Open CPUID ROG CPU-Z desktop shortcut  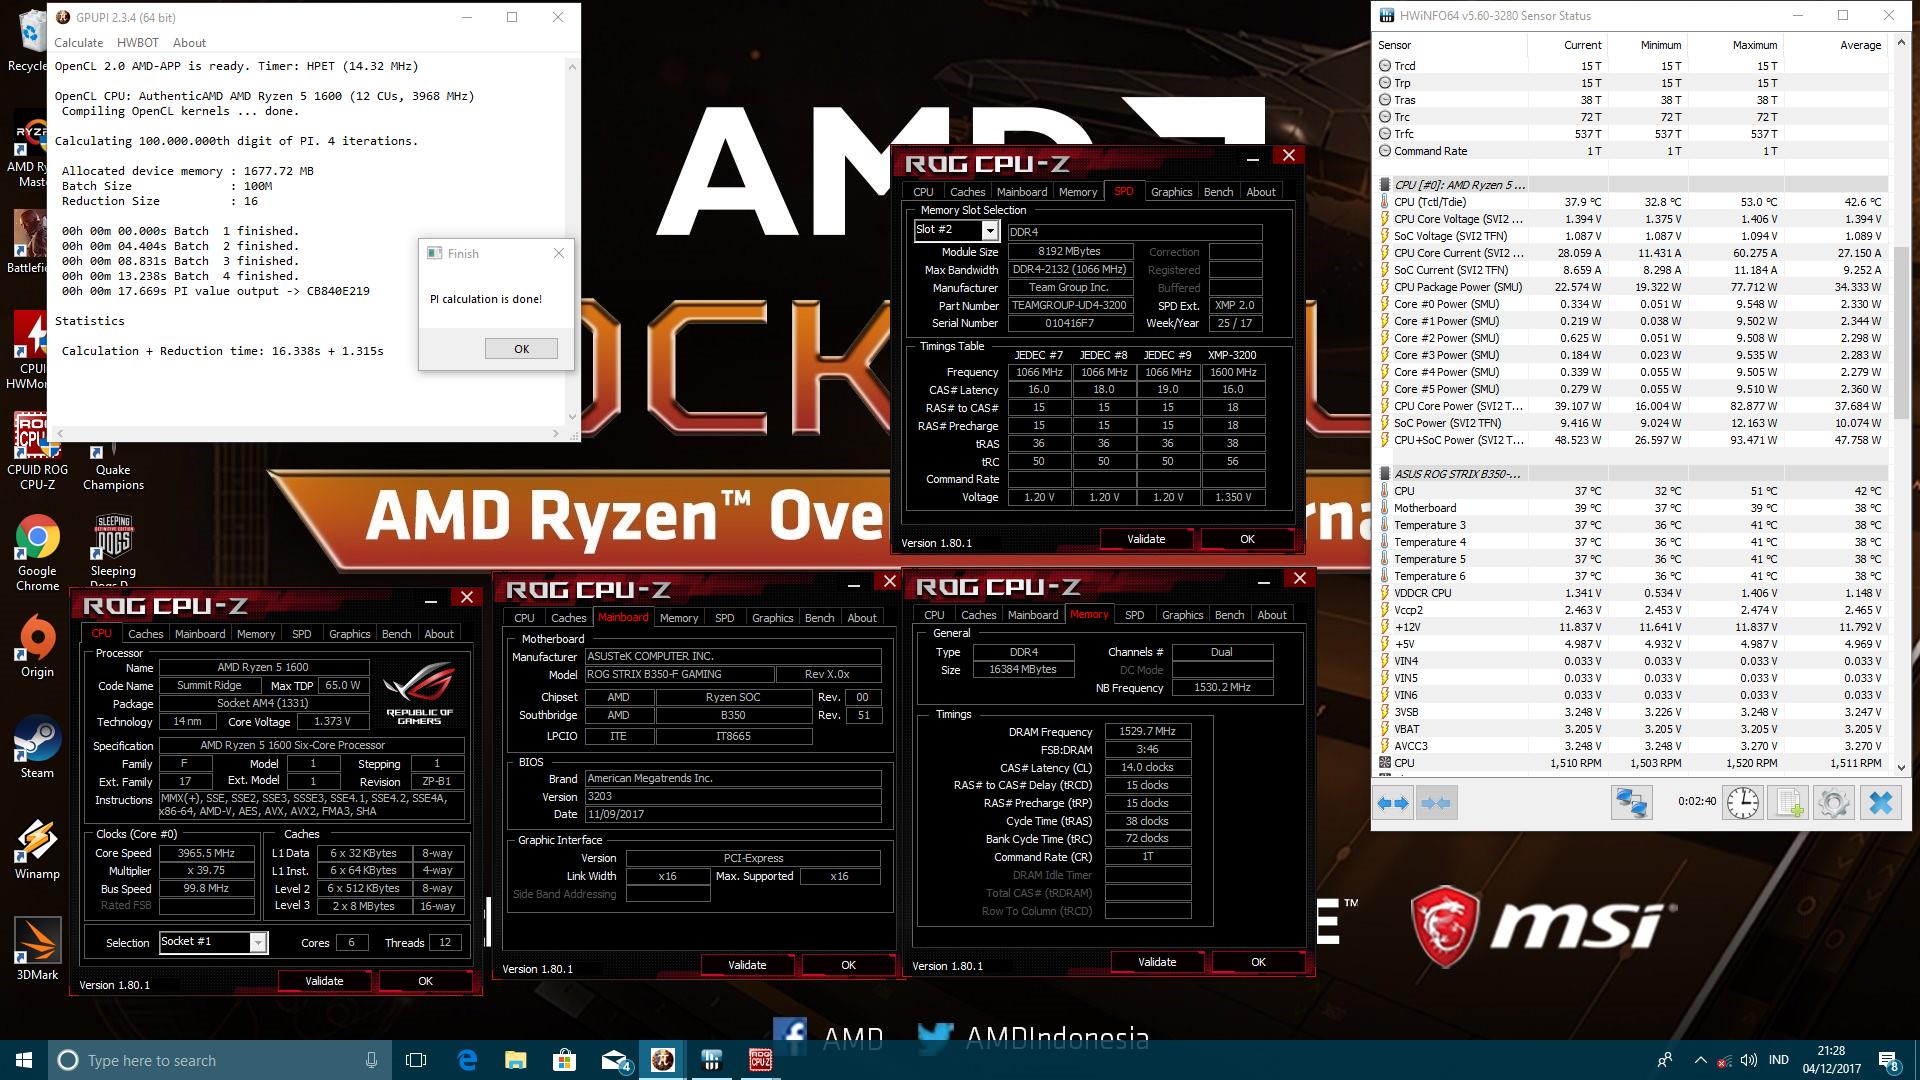click(37, 452)
